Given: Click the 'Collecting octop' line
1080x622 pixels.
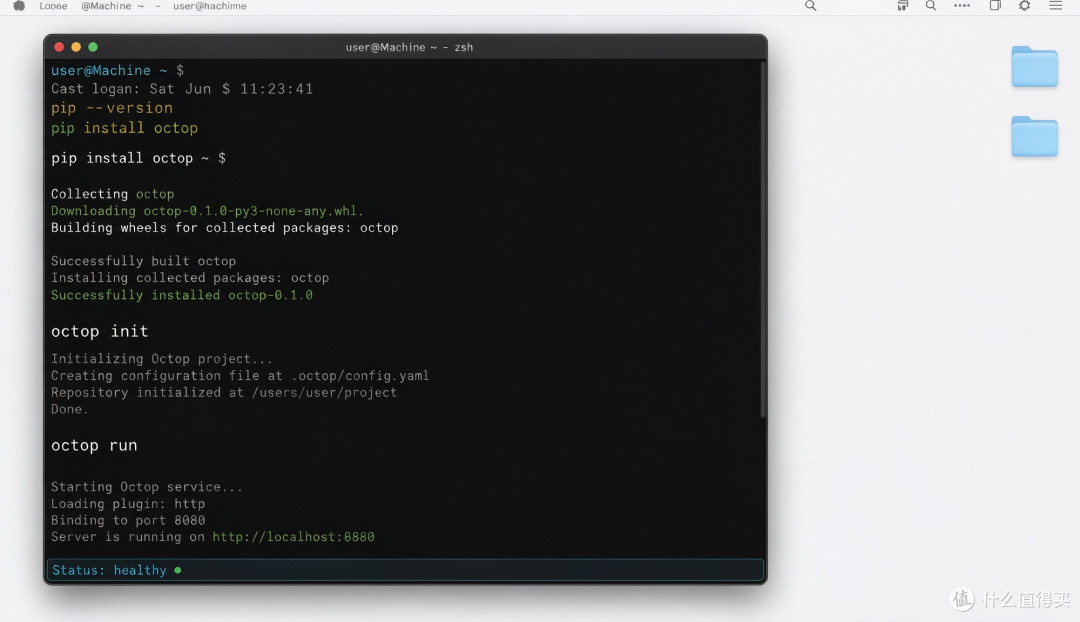Looking at the screenshot, I should (112, 194).
